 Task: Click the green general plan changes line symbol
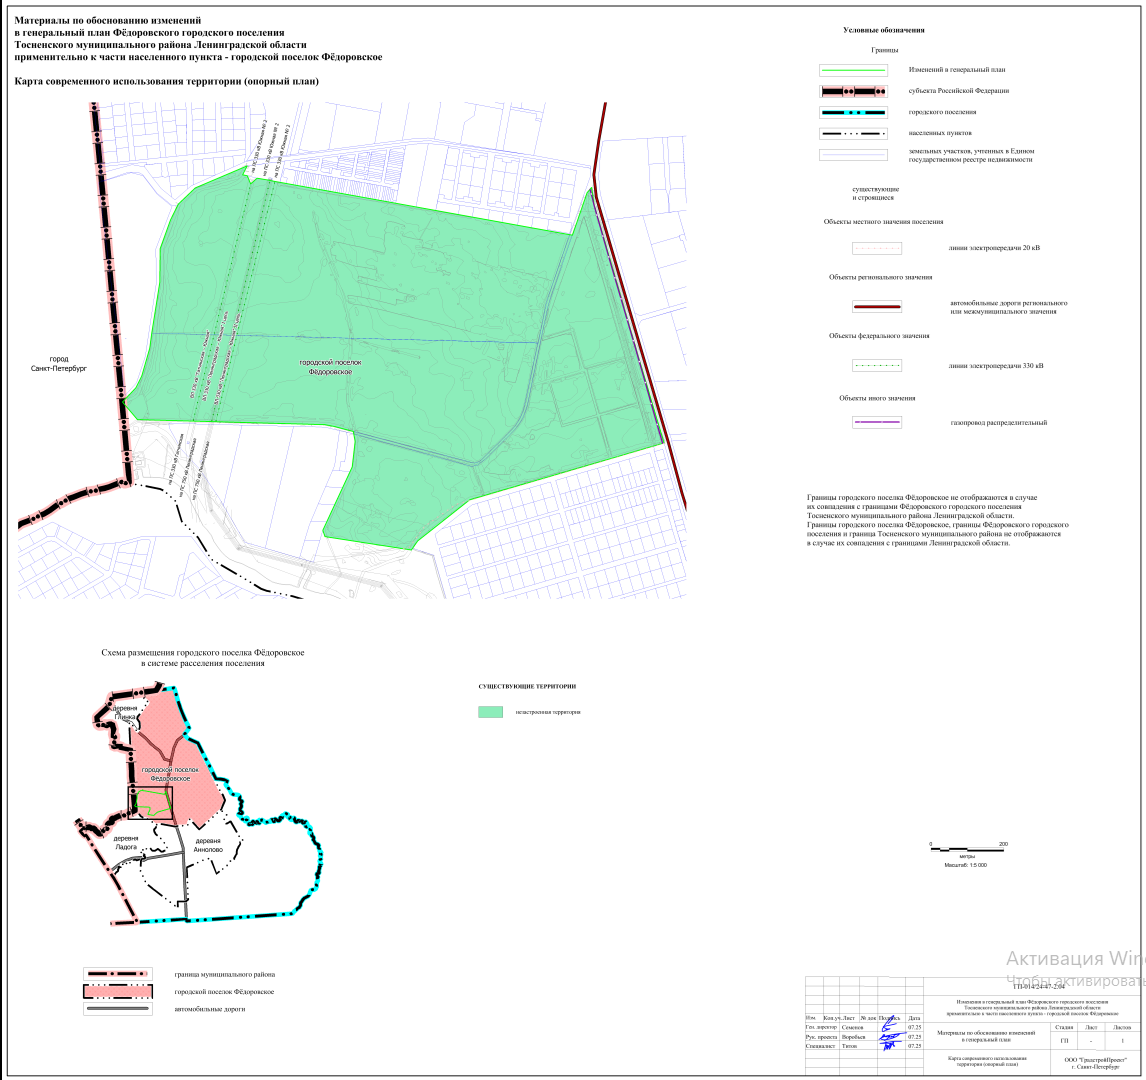point(853,71)
